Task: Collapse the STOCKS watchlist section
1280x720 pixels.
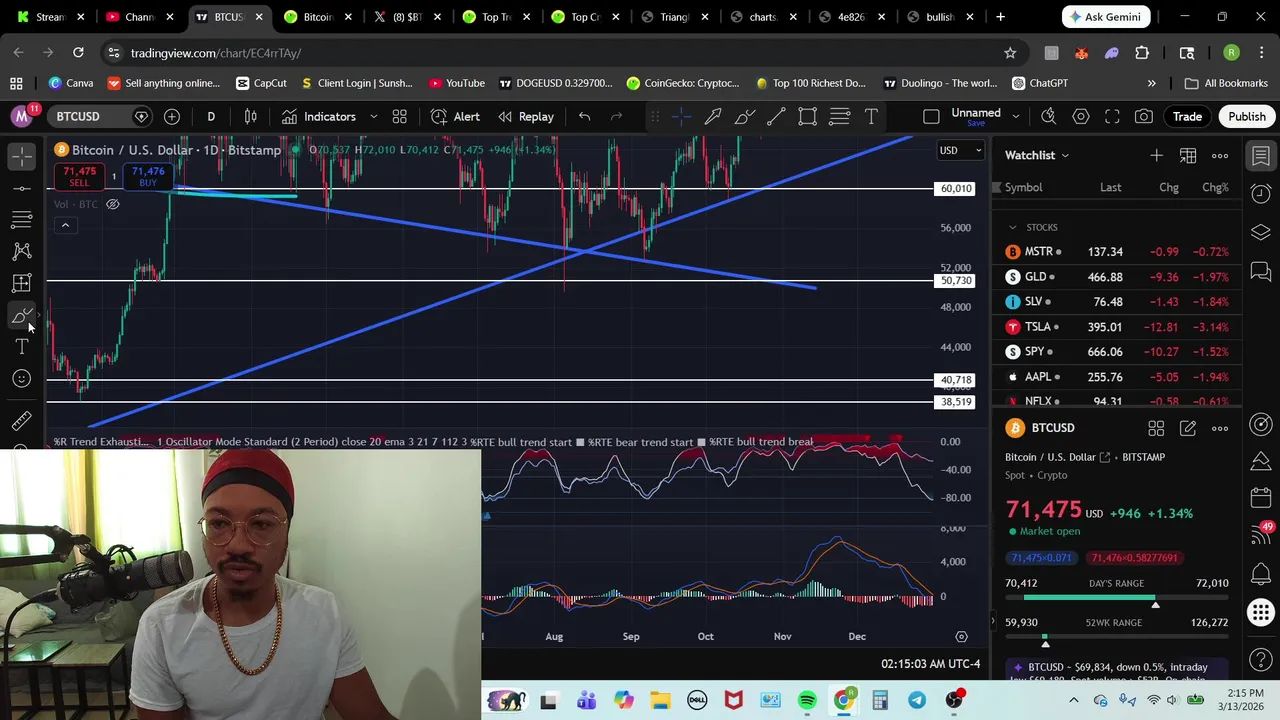Action: pos(1012,227)
